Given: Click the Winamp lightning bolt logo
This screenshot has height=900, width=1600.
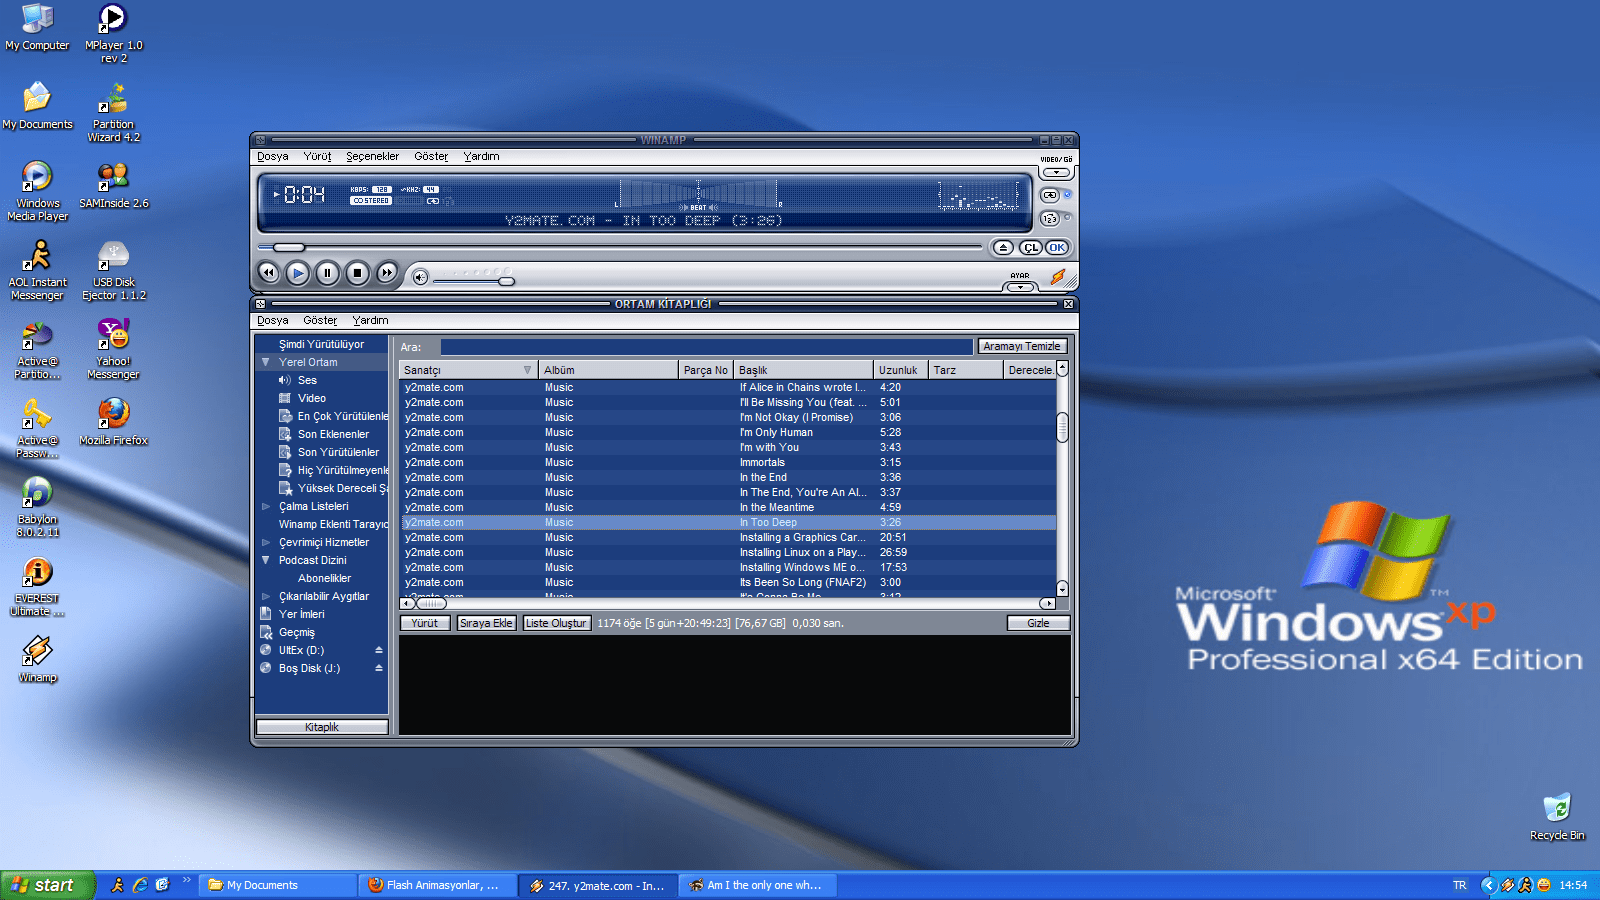Looking at the screenshot, I should tap(1058, 277).
